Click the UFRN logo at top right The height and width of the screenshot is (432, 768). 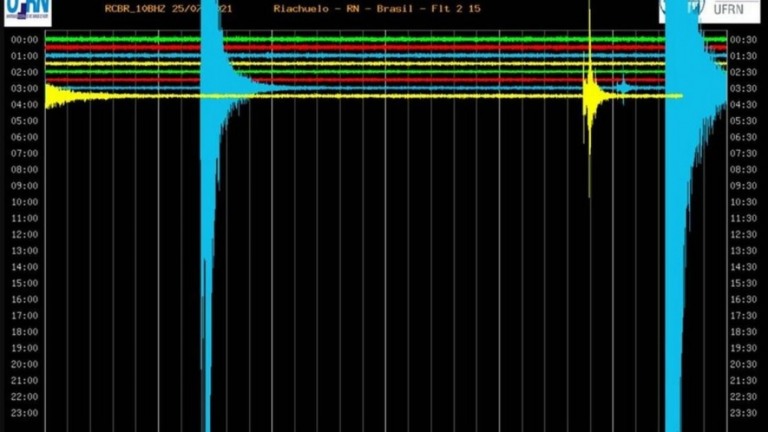(x=709, y=11)
